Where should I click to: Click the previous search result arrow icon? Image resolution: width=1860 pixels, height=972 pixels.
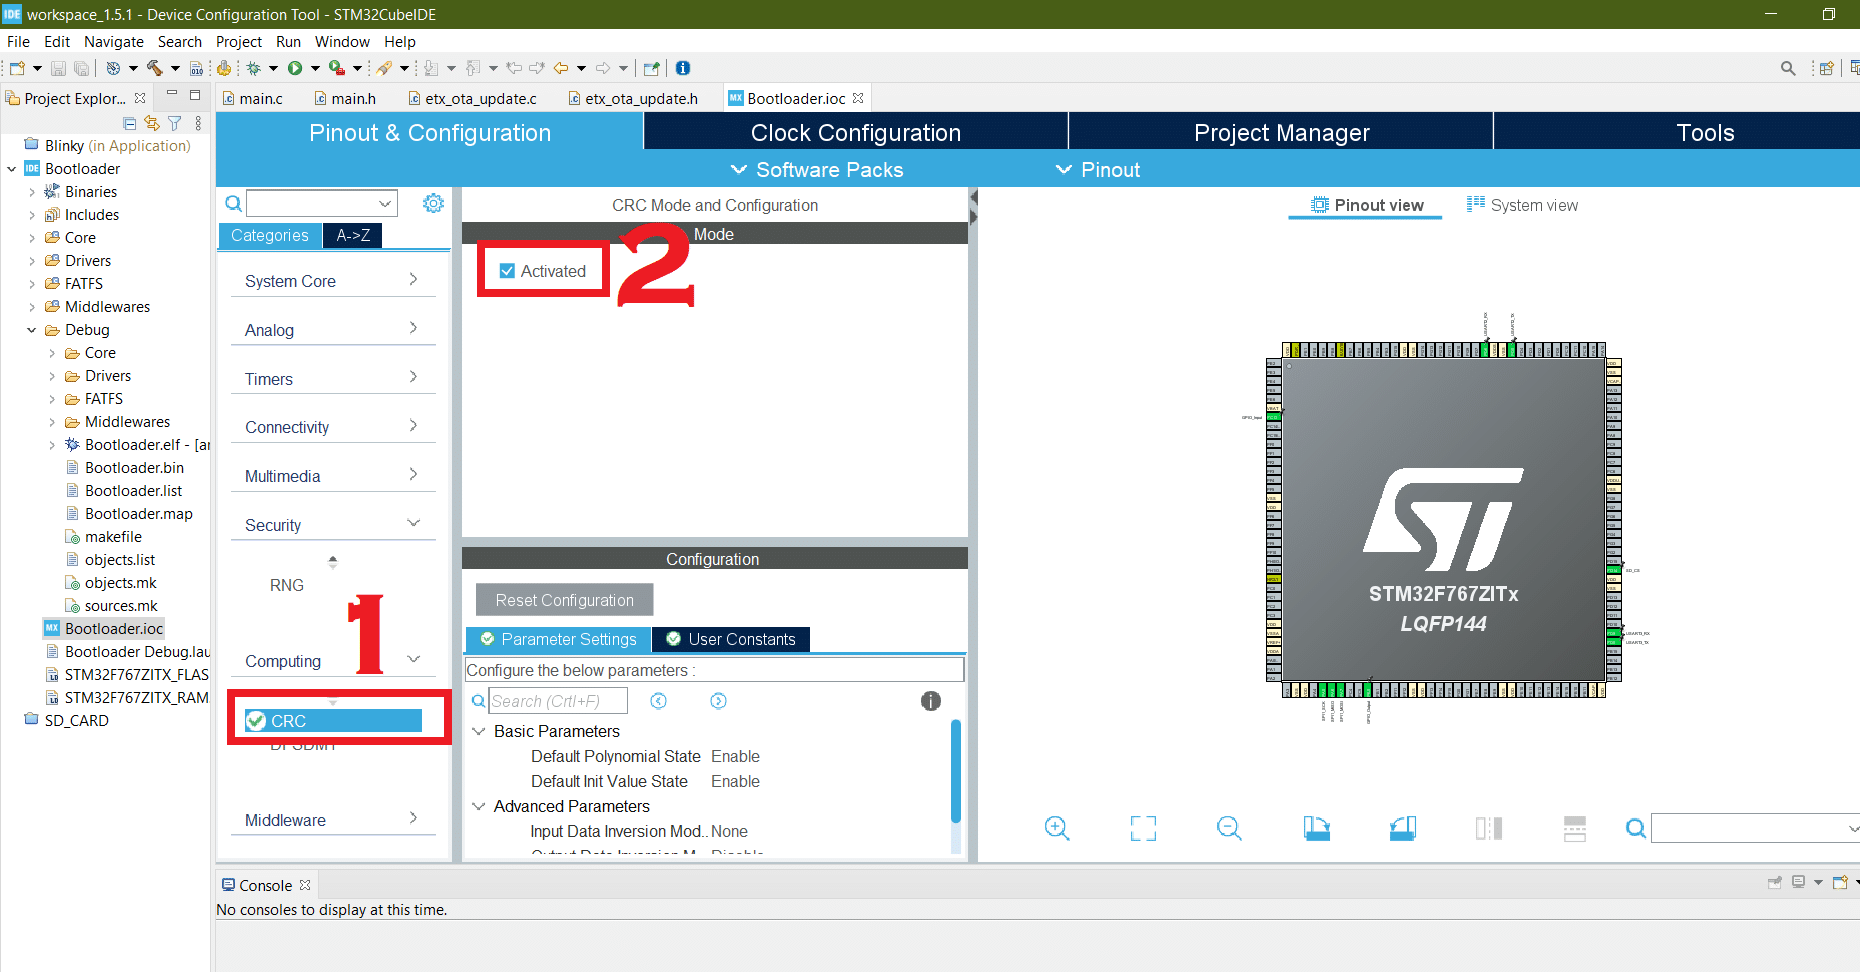pos(658,701)
